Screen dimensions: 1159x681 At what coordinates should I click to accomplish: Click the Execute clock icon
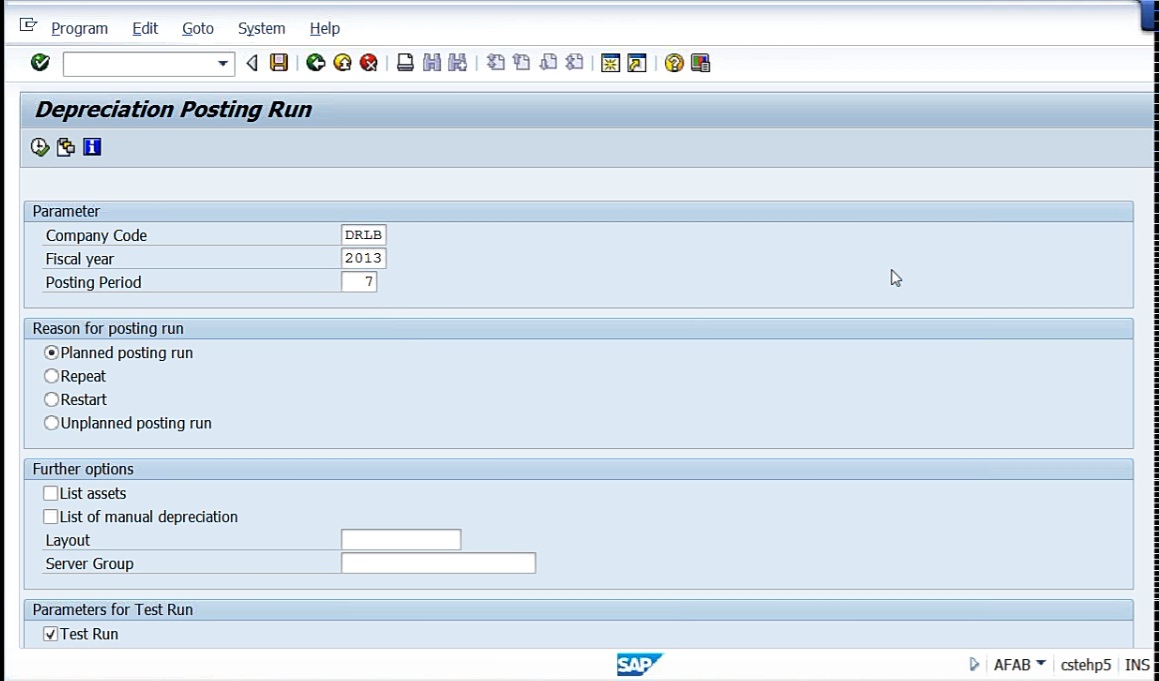[40, 147]
